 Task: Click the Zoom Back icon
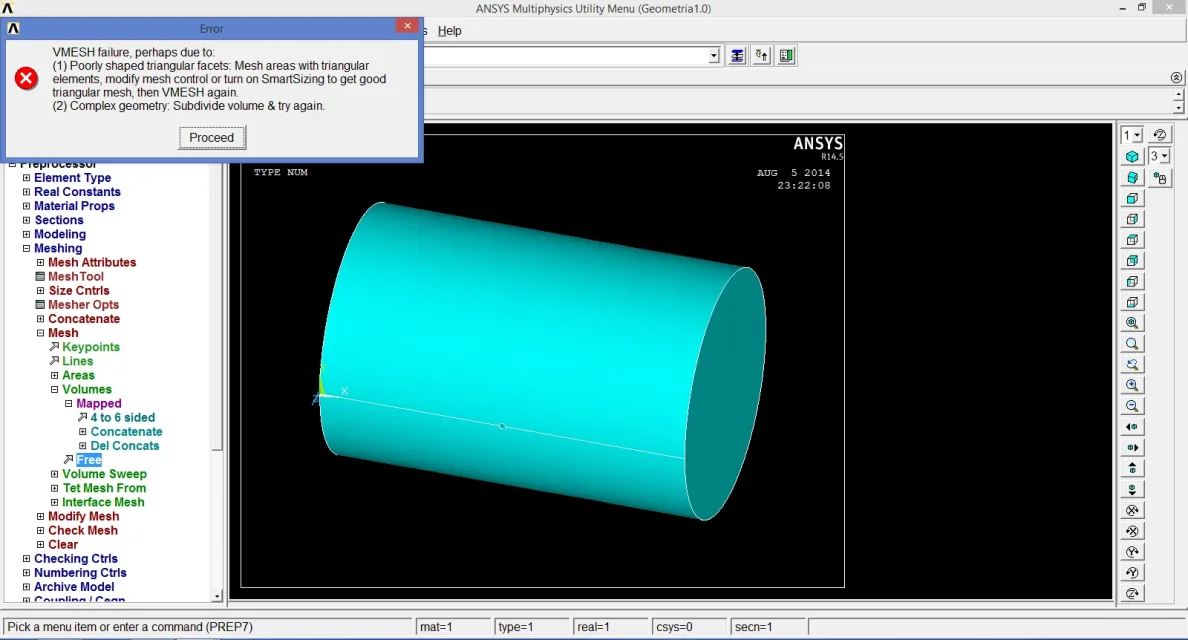[1132, 364]
